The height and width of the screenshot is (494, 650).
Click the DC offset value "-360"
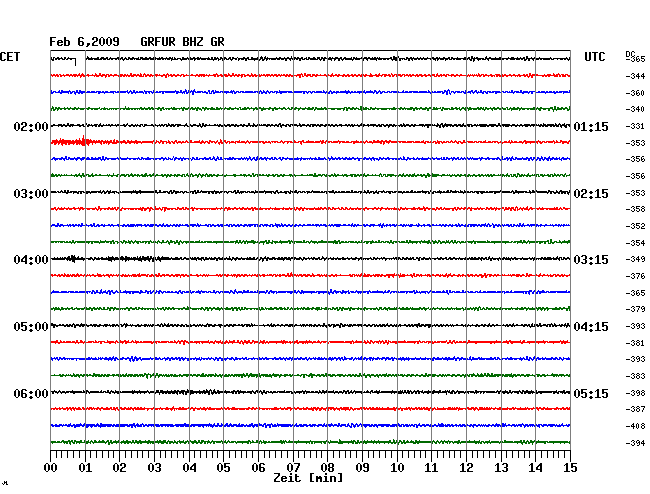pyautogui.click(x=635, y=93)
